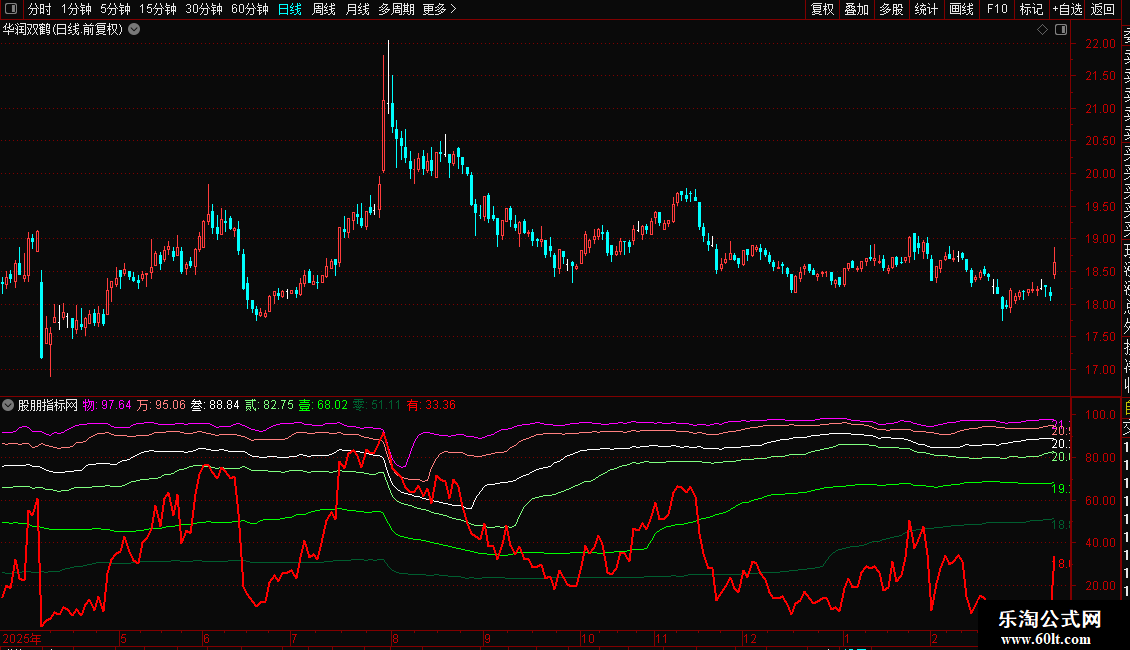Click the 返回 back button
Screen dimensions: 1130x650
click(1103, 9)
